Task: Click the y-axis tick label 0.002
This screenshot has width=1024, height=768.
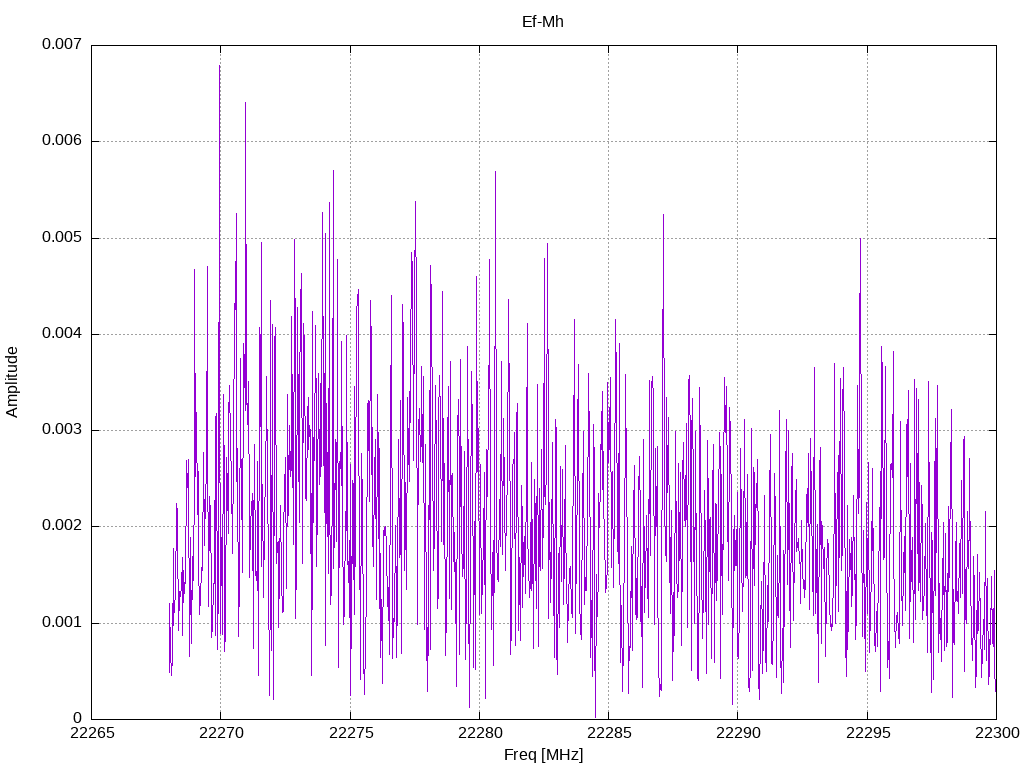Action: [x=62, y=526]
